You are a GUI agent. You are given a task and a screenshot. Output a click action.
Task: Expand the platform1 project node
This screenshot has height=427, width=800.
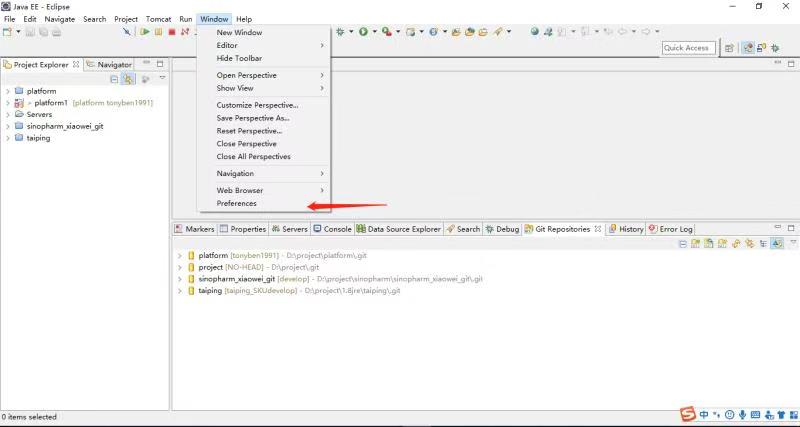tap(8, 103)
